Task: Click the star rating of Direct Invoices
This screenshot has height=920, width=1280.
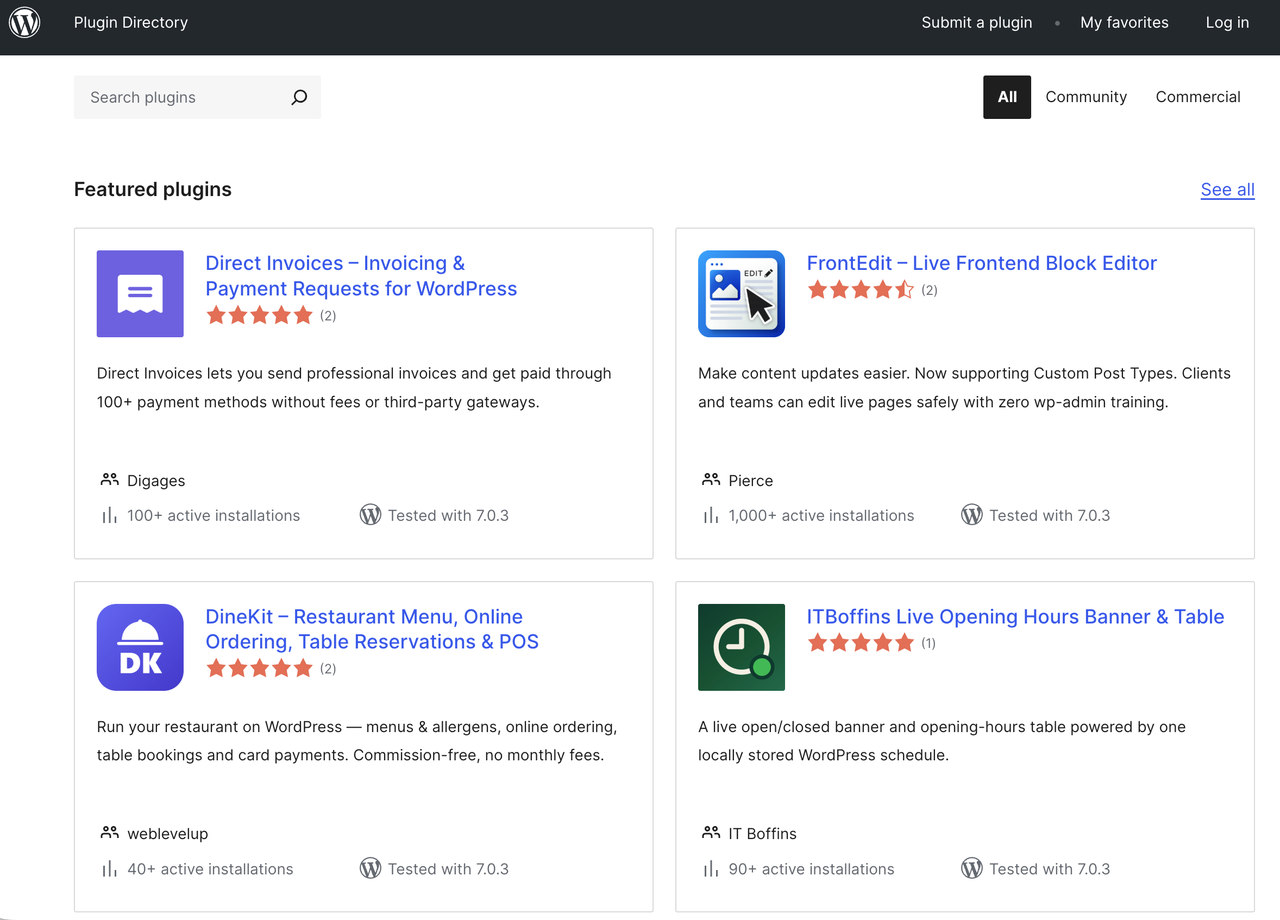Action: tap(260, 315)
